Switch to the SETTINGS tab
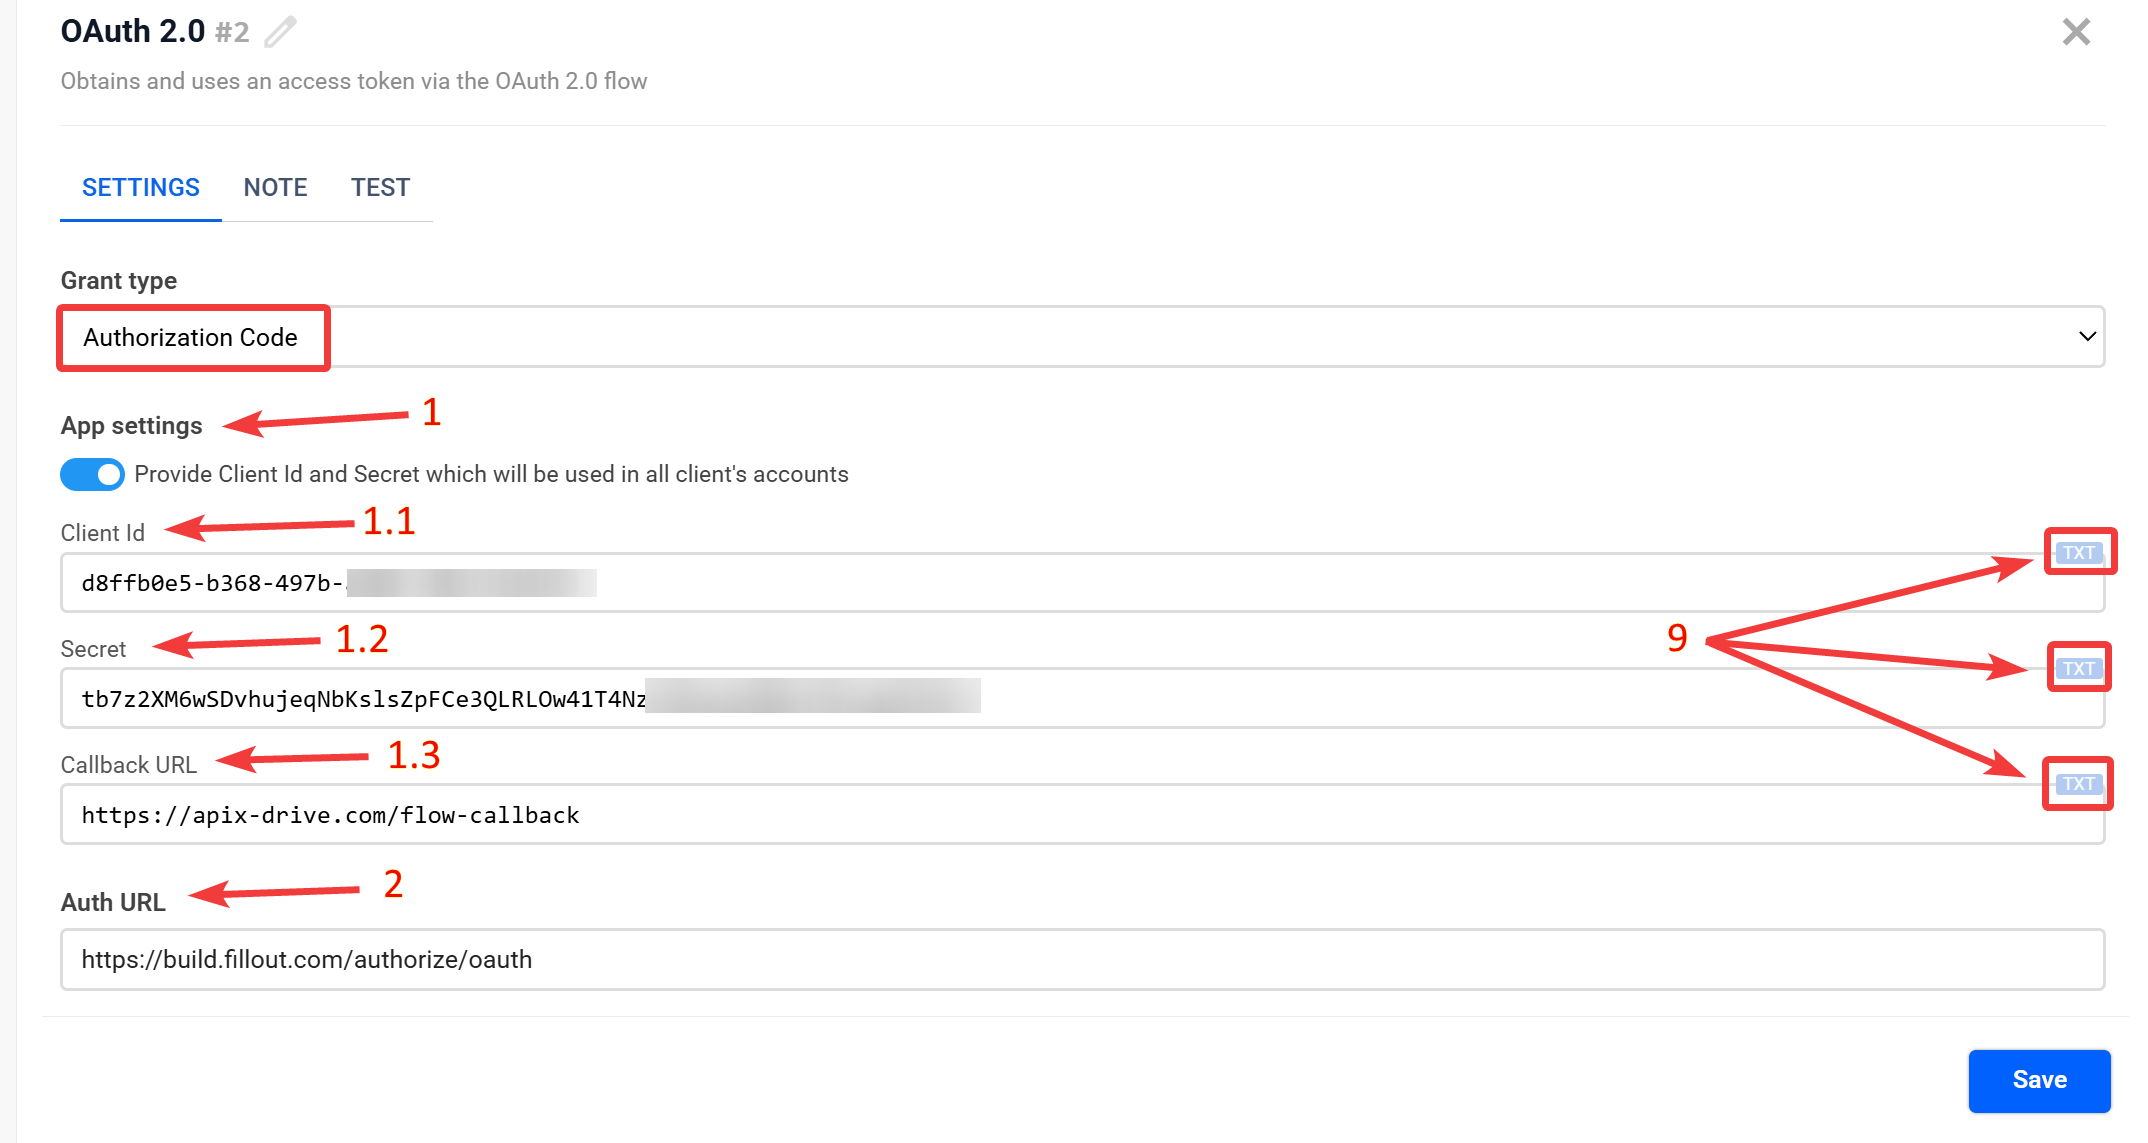Screen dimensions: 2148x1143 point(141,188)
